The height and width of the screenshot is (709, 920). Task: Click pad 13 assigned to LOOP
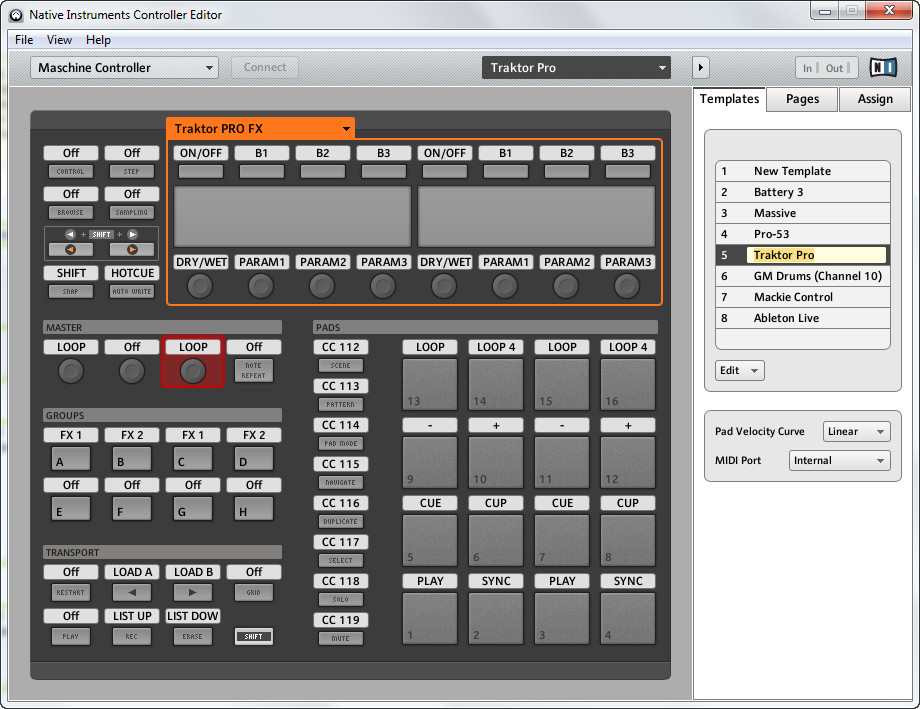point(430,384)
